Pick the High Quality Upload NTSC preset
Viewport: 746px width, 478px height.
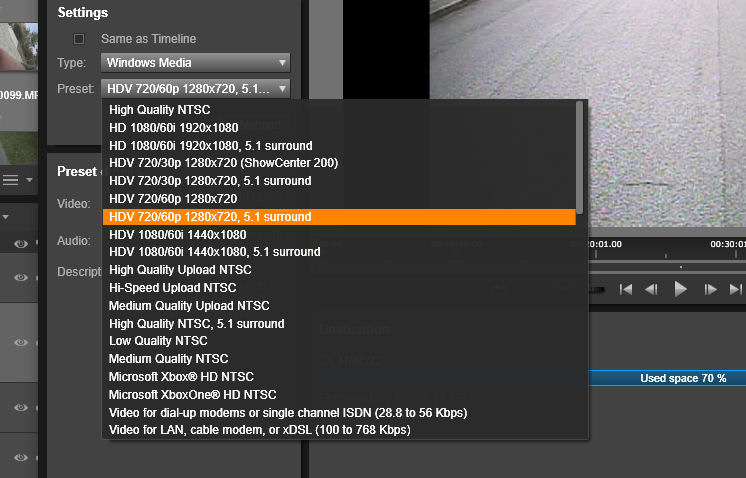coord(180,270)
